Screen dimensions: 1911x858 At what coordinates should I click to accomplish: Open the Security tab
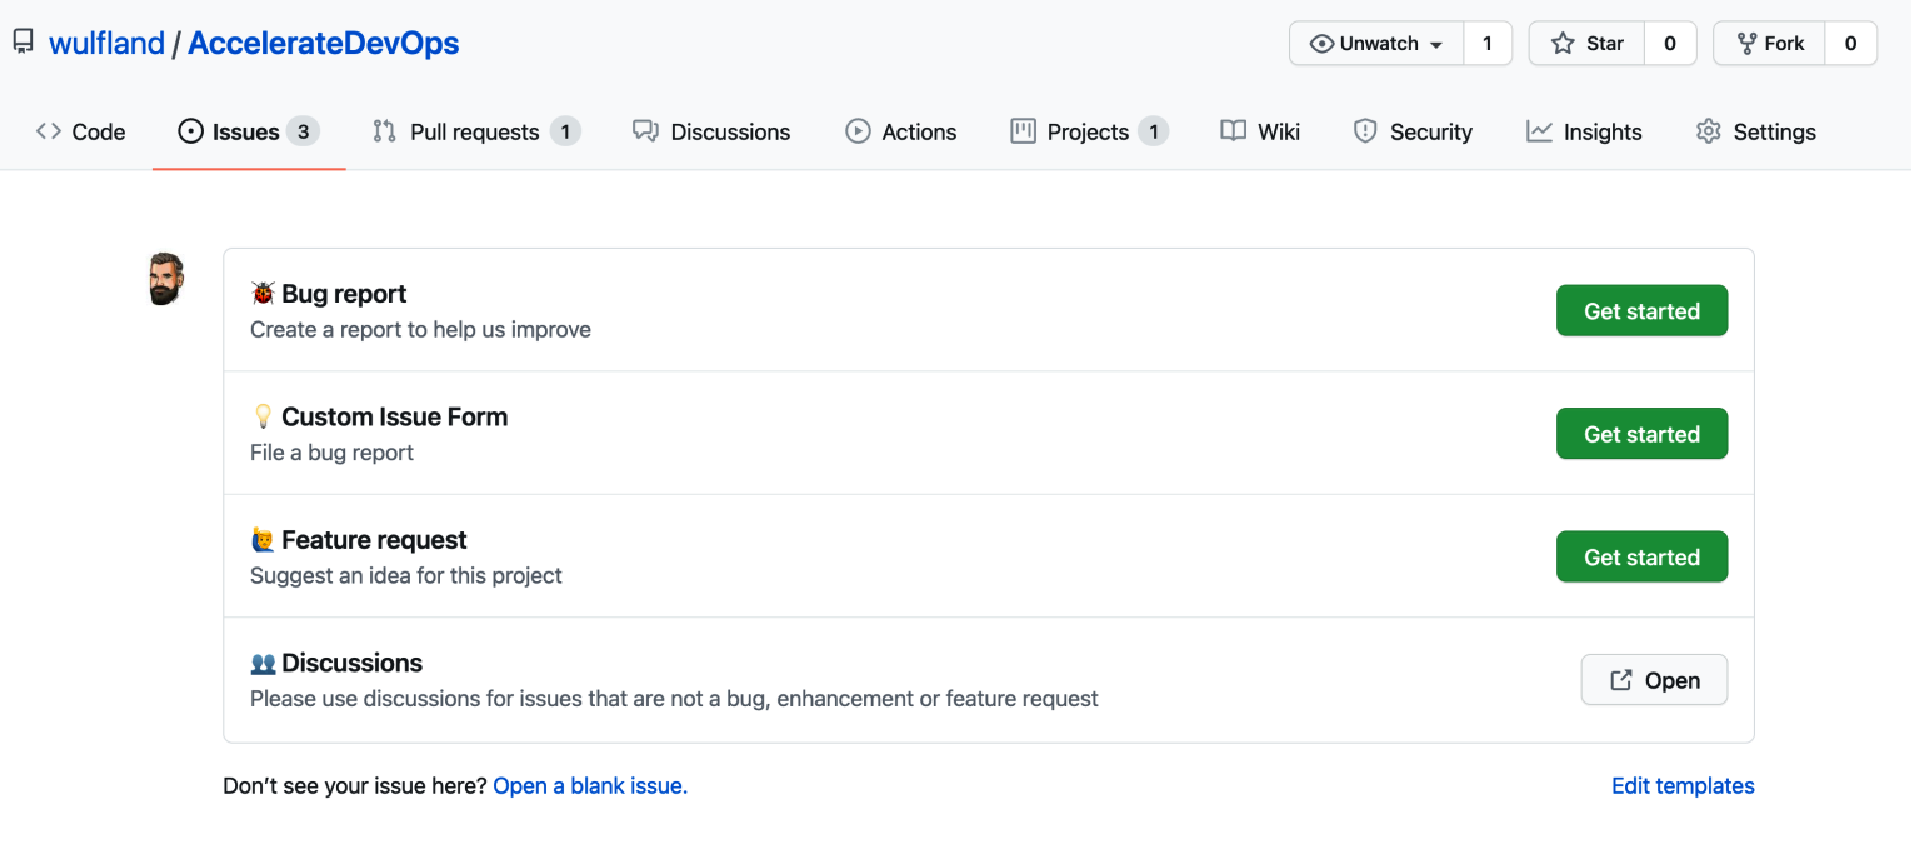(1412, 132)
